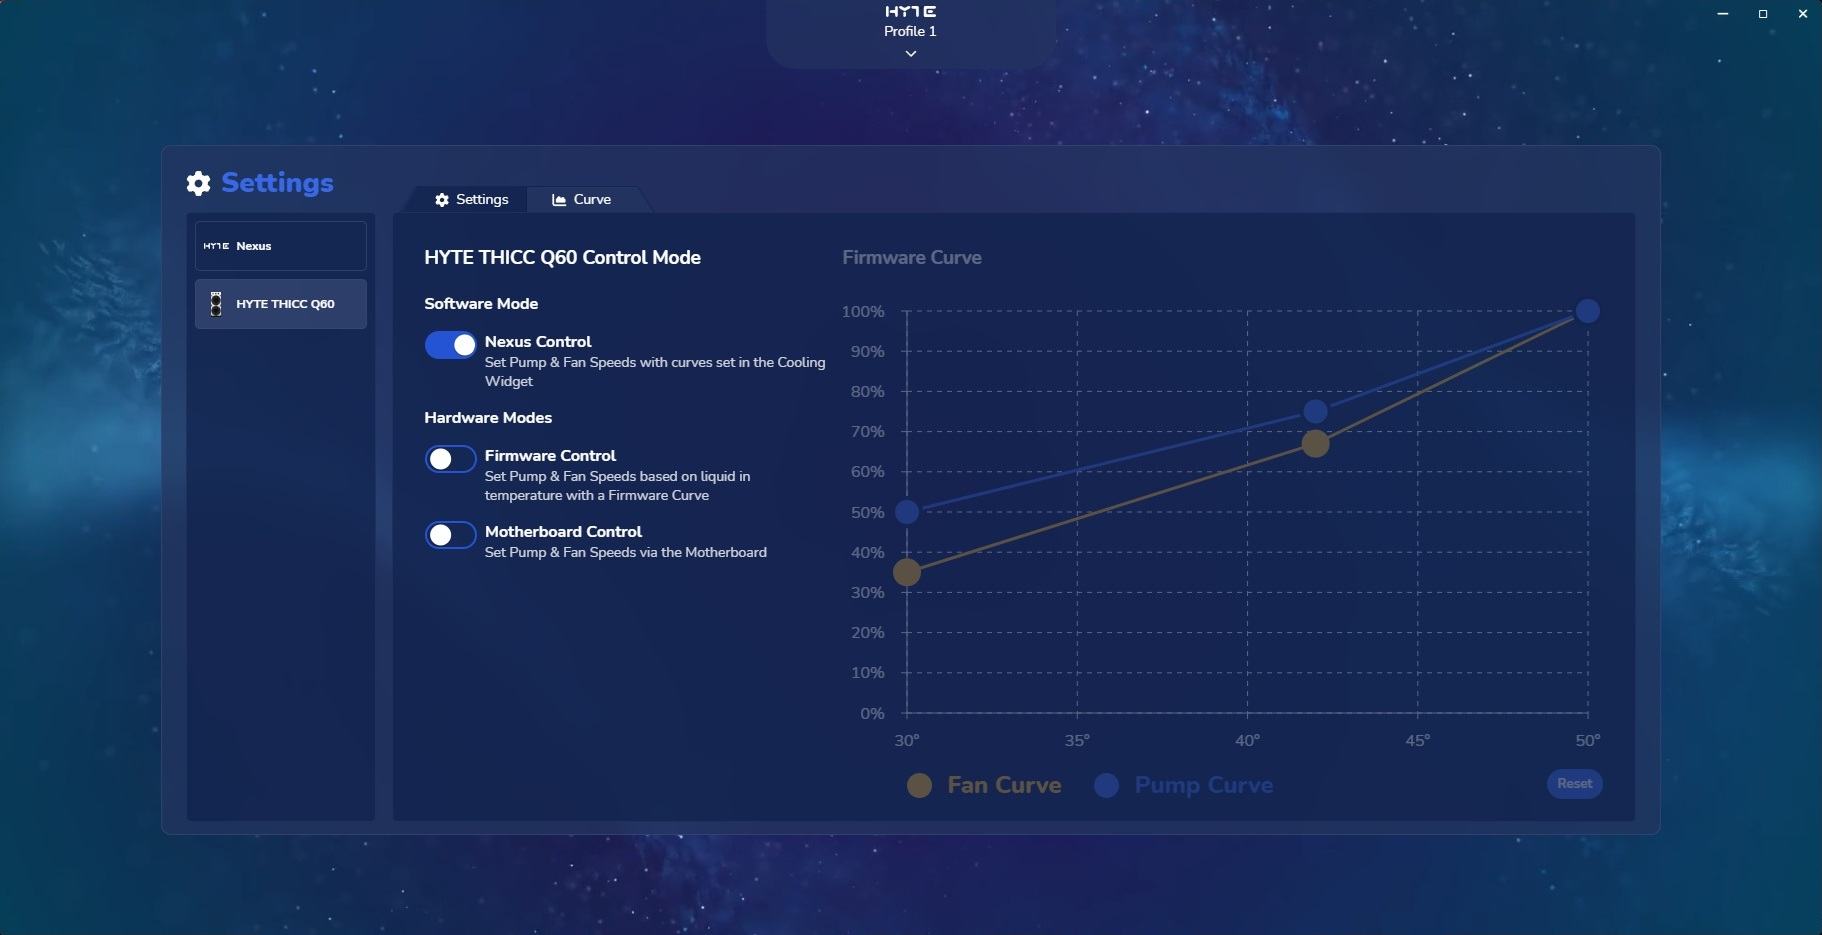Click the Fan Curve legend swatch

tap(919, 786)
